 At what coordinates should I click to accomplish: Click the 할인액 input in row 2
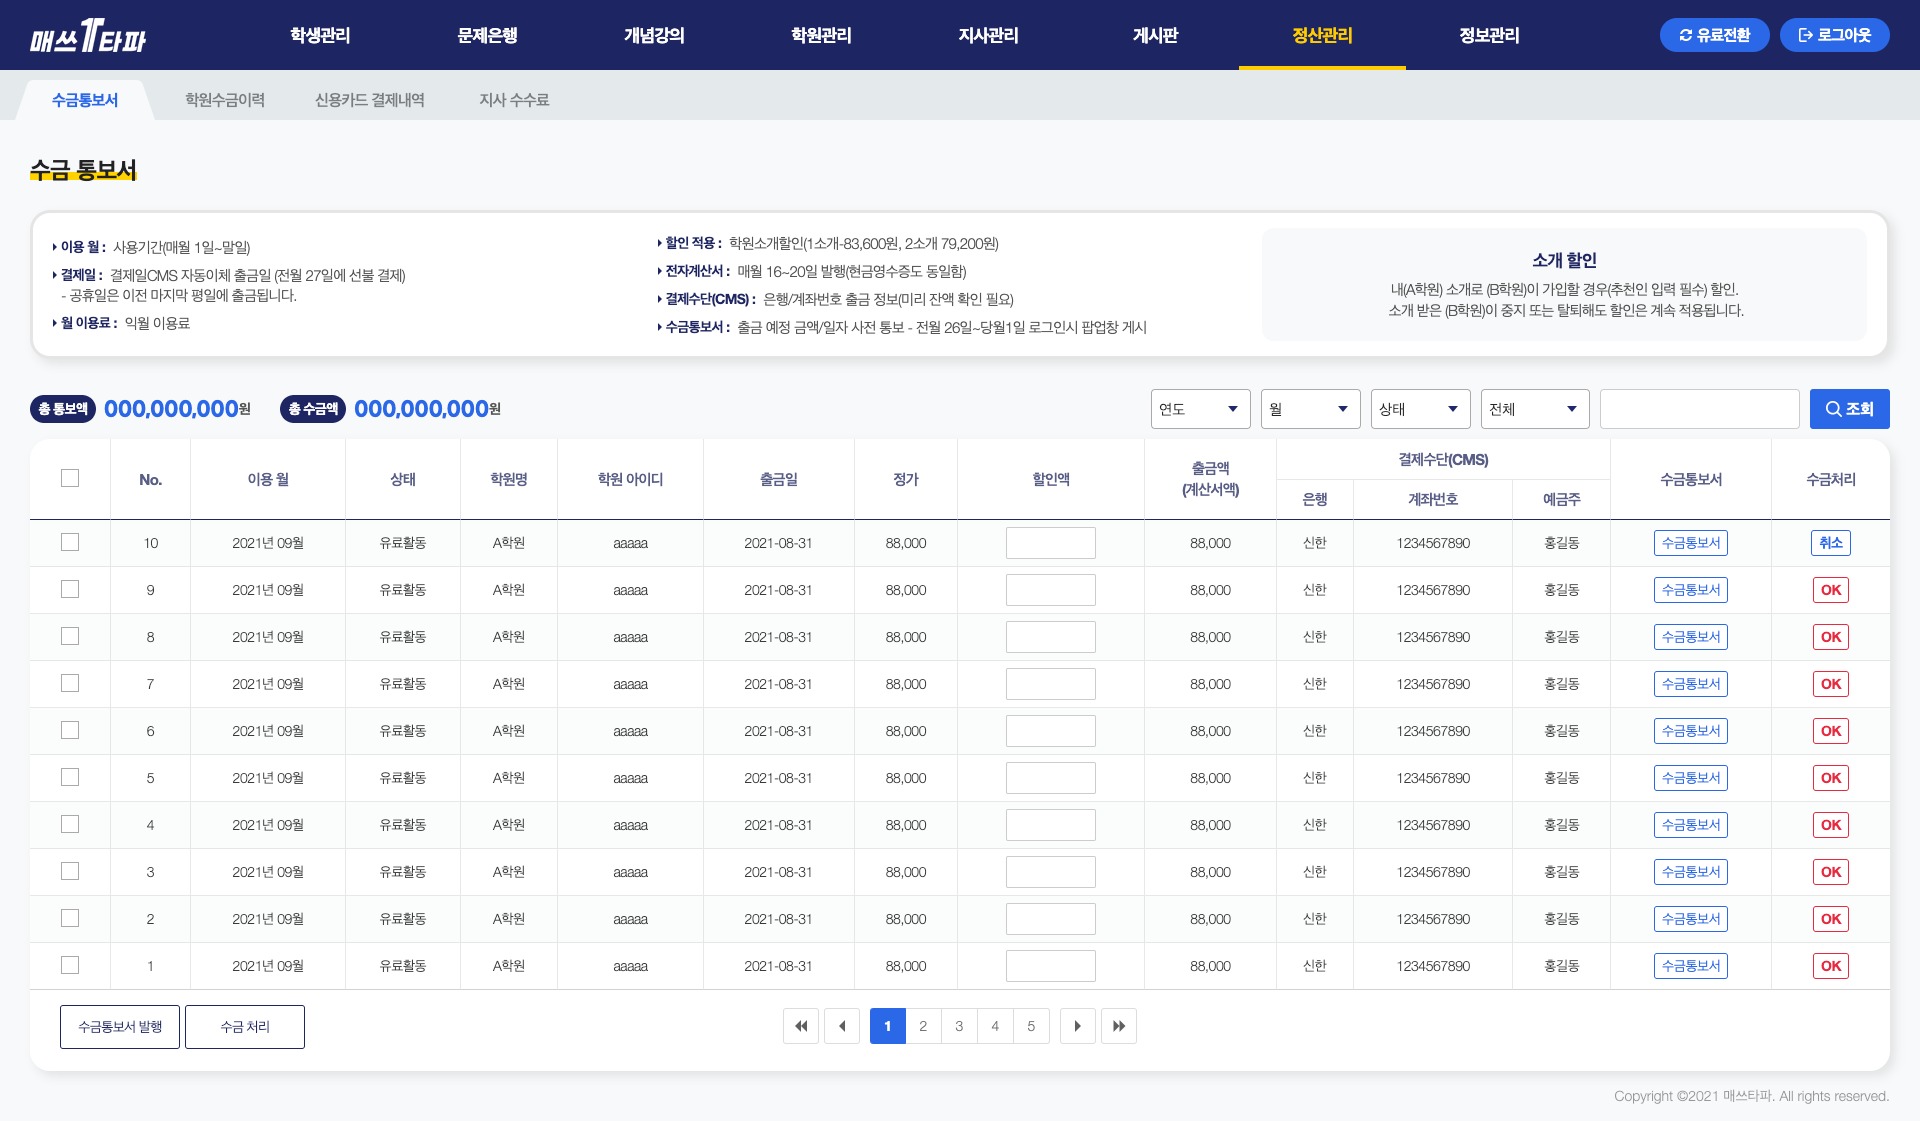1051,919
